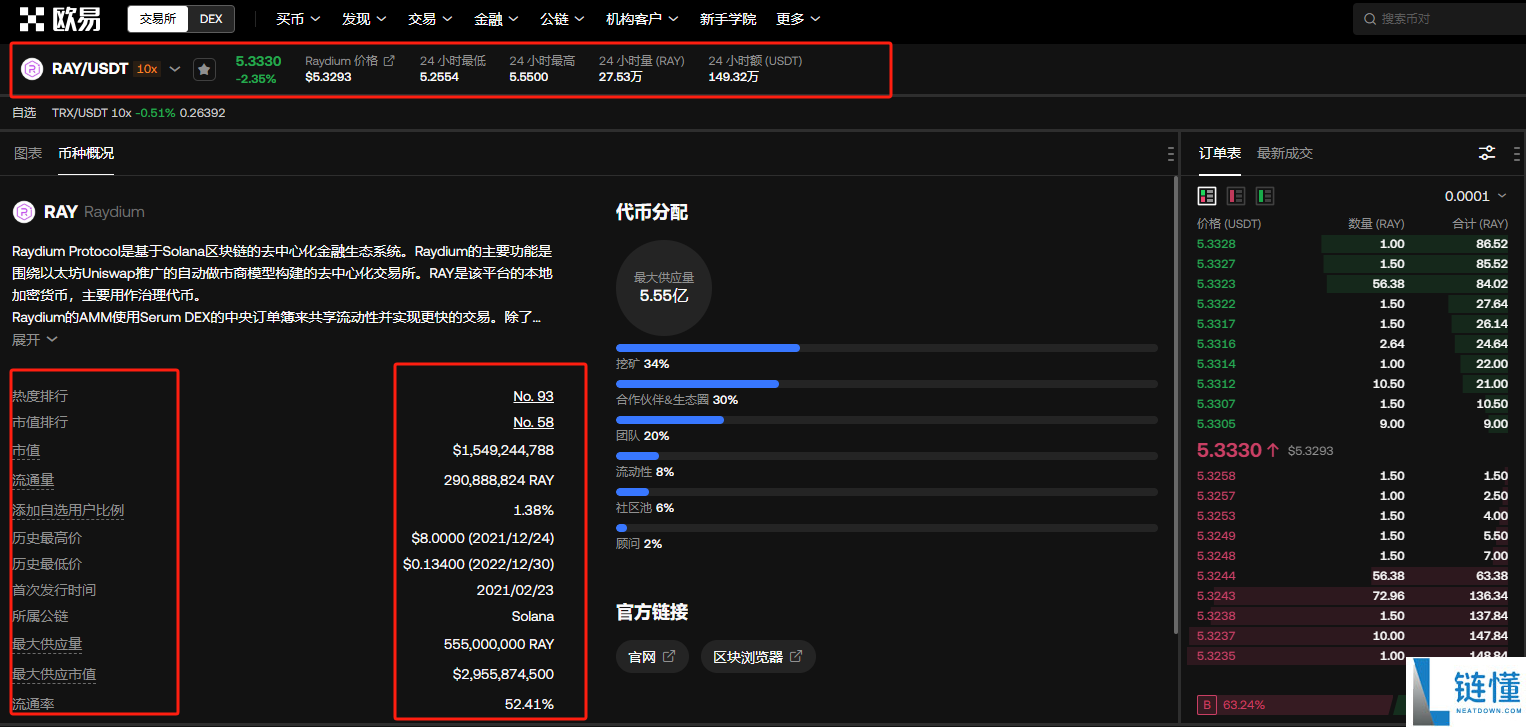Open the 发现 dropdown menu
The height and width of the screenshot is (727, 1526).
pyautogui.click(x=364, y=19)
